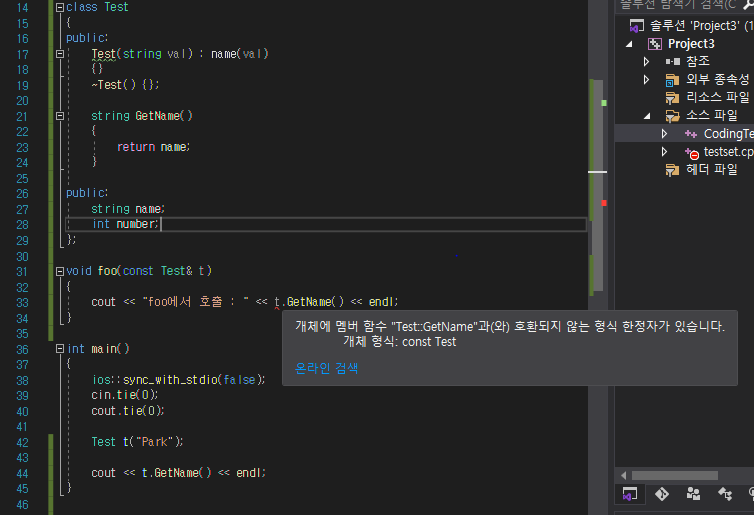Click 'string name;' on line 27
Image resolution: width=754 pixels, height=515 pixels.
click(128, 209)
